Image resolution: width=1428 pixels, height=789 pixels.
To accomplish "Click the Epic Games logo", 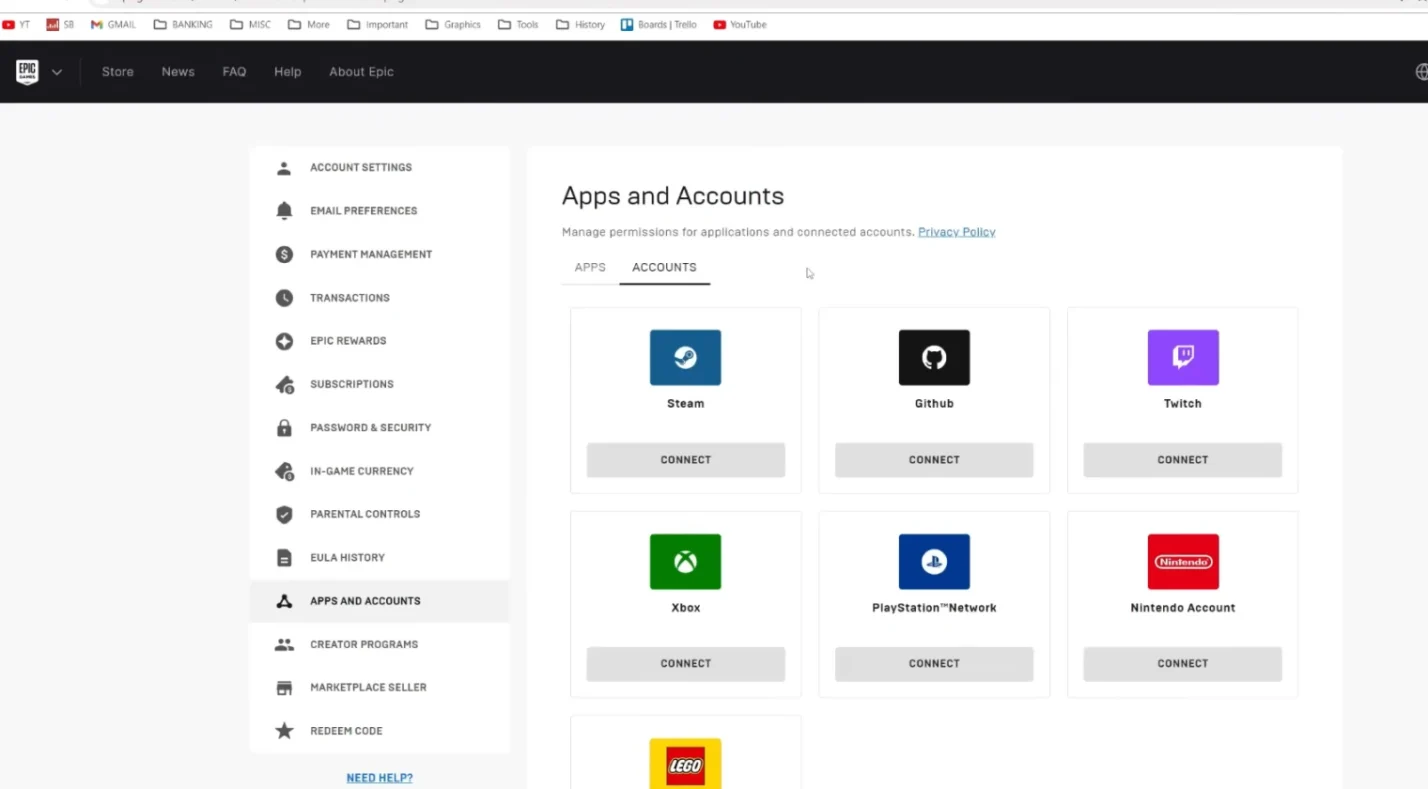I will [27, 72].
